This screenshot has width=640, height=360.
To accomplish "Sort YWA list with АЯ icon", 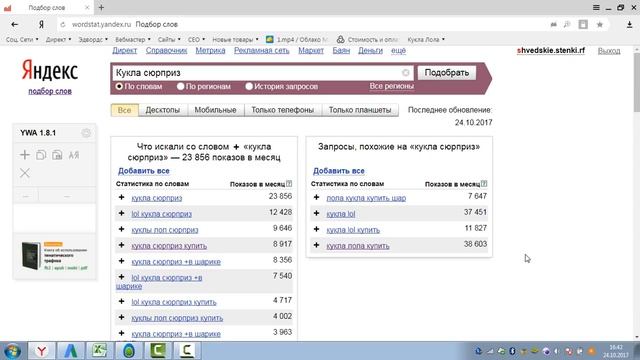I will click(x=73, y=155).
